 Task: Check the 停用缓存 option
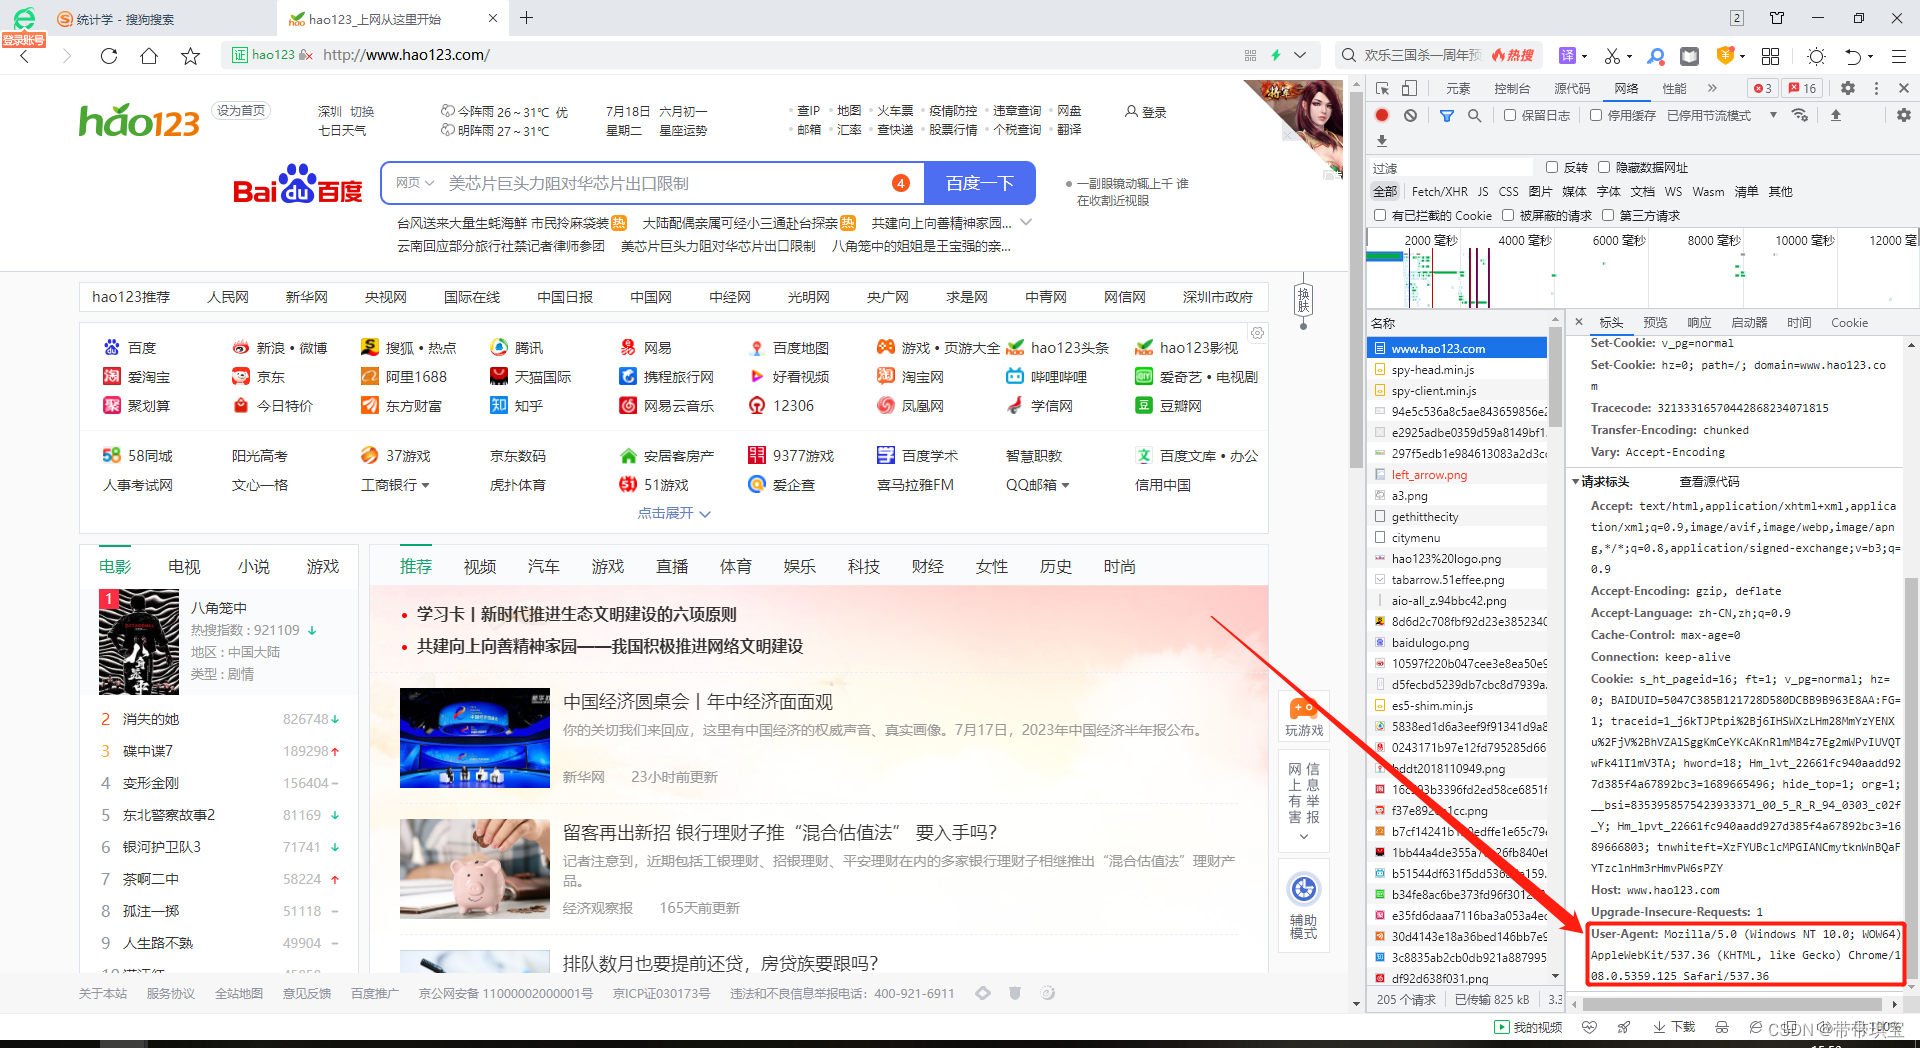1596,115
